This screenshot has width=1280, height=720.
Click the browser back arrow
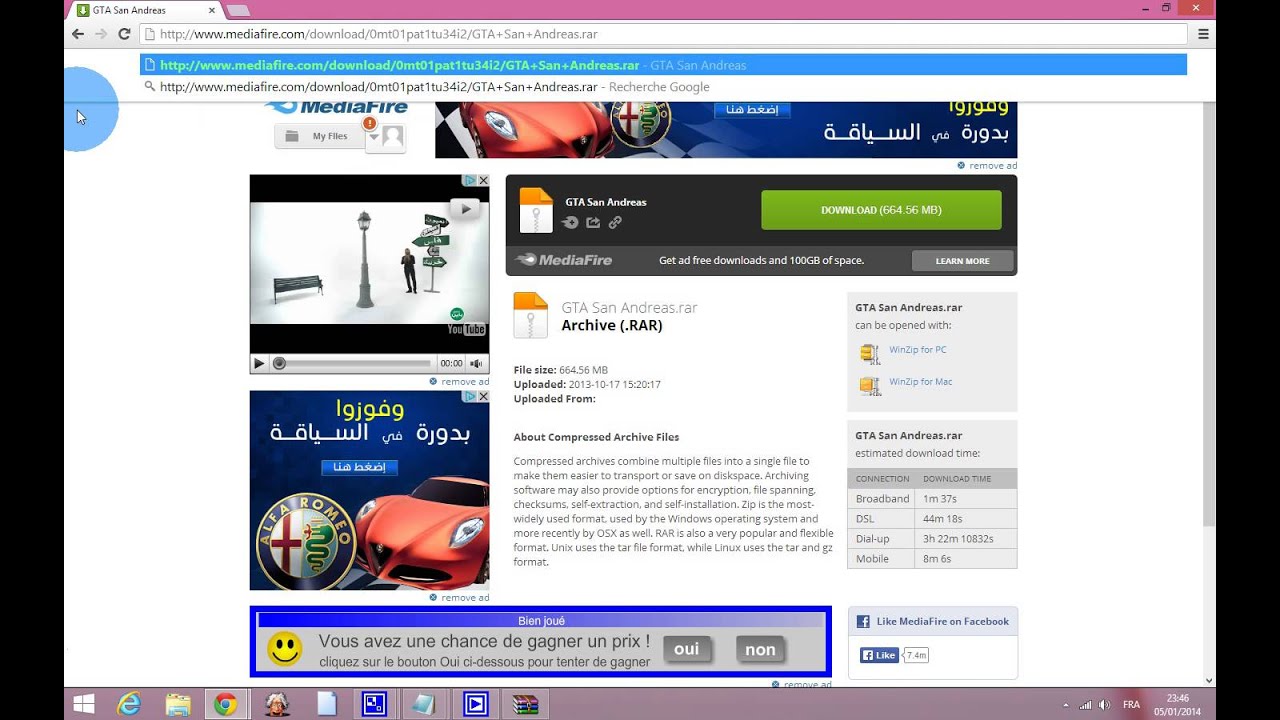click(78, 34)
